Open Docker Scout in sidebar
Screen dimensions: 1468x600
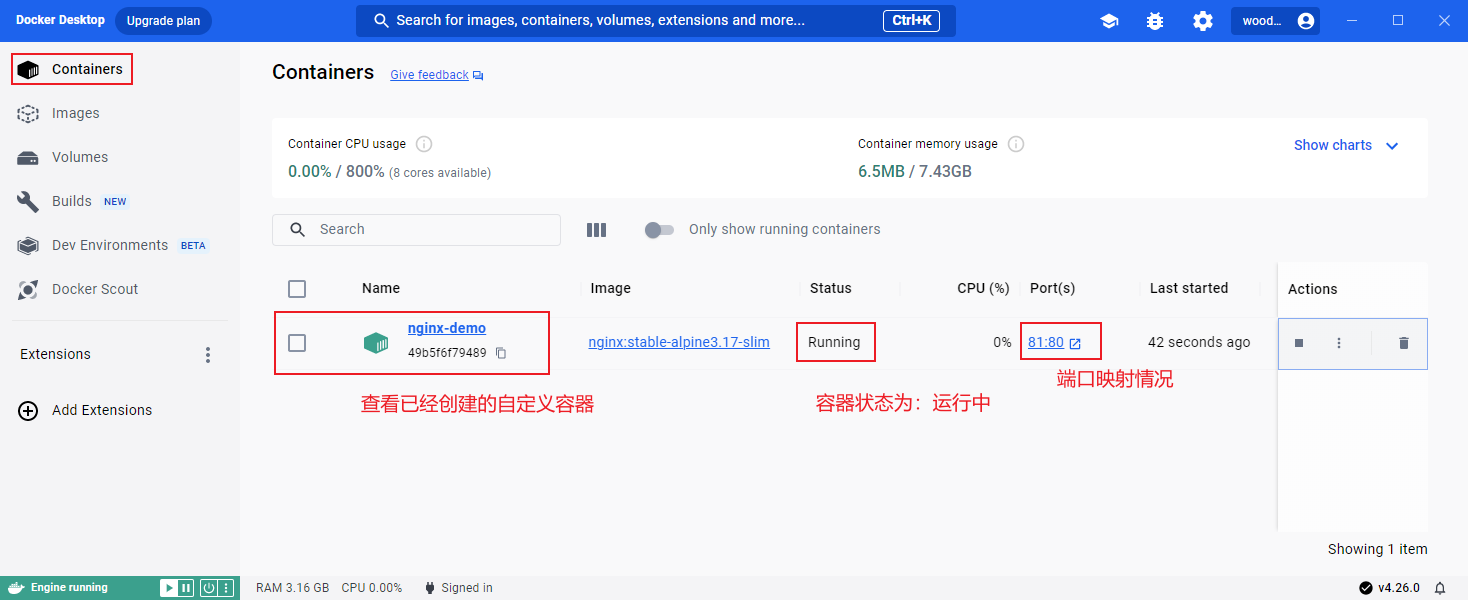78,289
